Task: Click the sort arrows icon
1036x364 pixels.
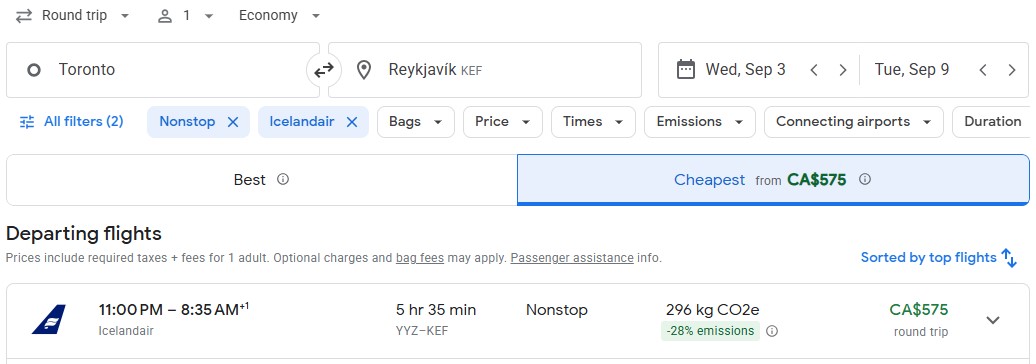Action: 1009,258
